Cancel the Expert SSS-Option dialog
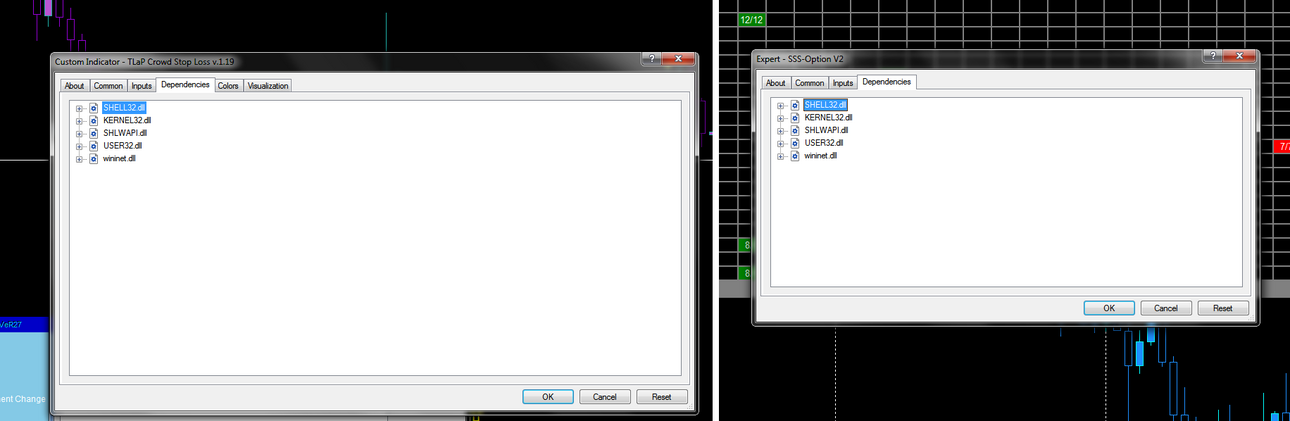 (x=1166, y=308)
